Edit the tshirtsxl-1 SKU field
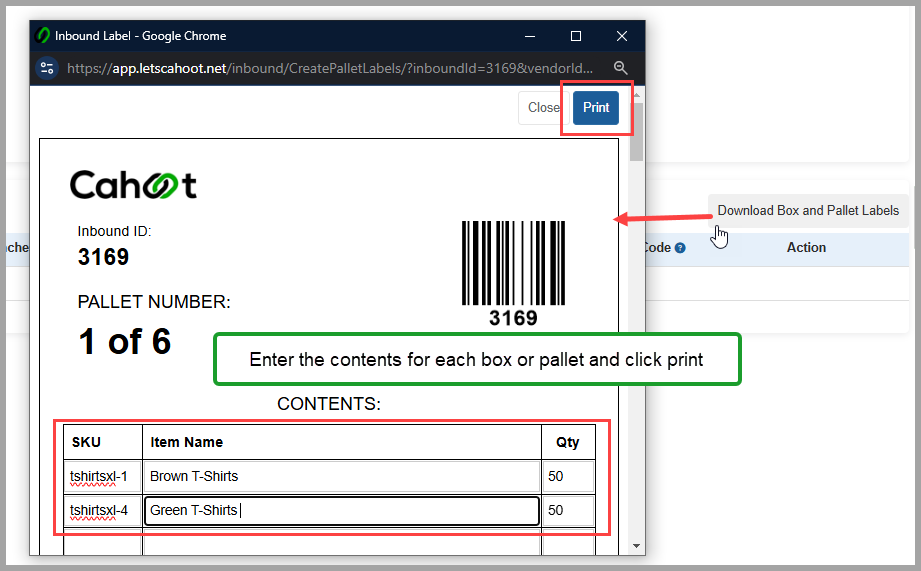921x571 pixels. click(x=102, y=476)
